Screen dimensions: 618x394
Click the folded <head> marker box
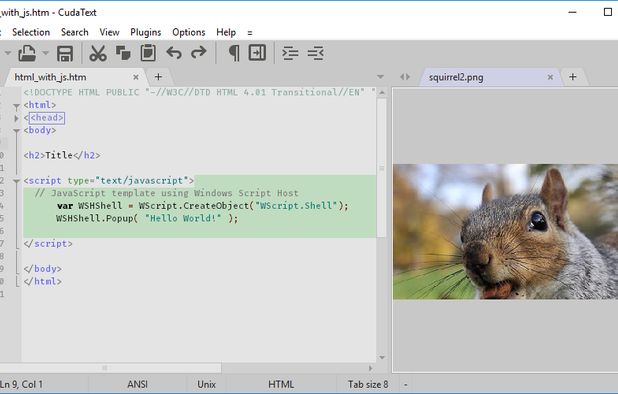(x=47, y=118)
